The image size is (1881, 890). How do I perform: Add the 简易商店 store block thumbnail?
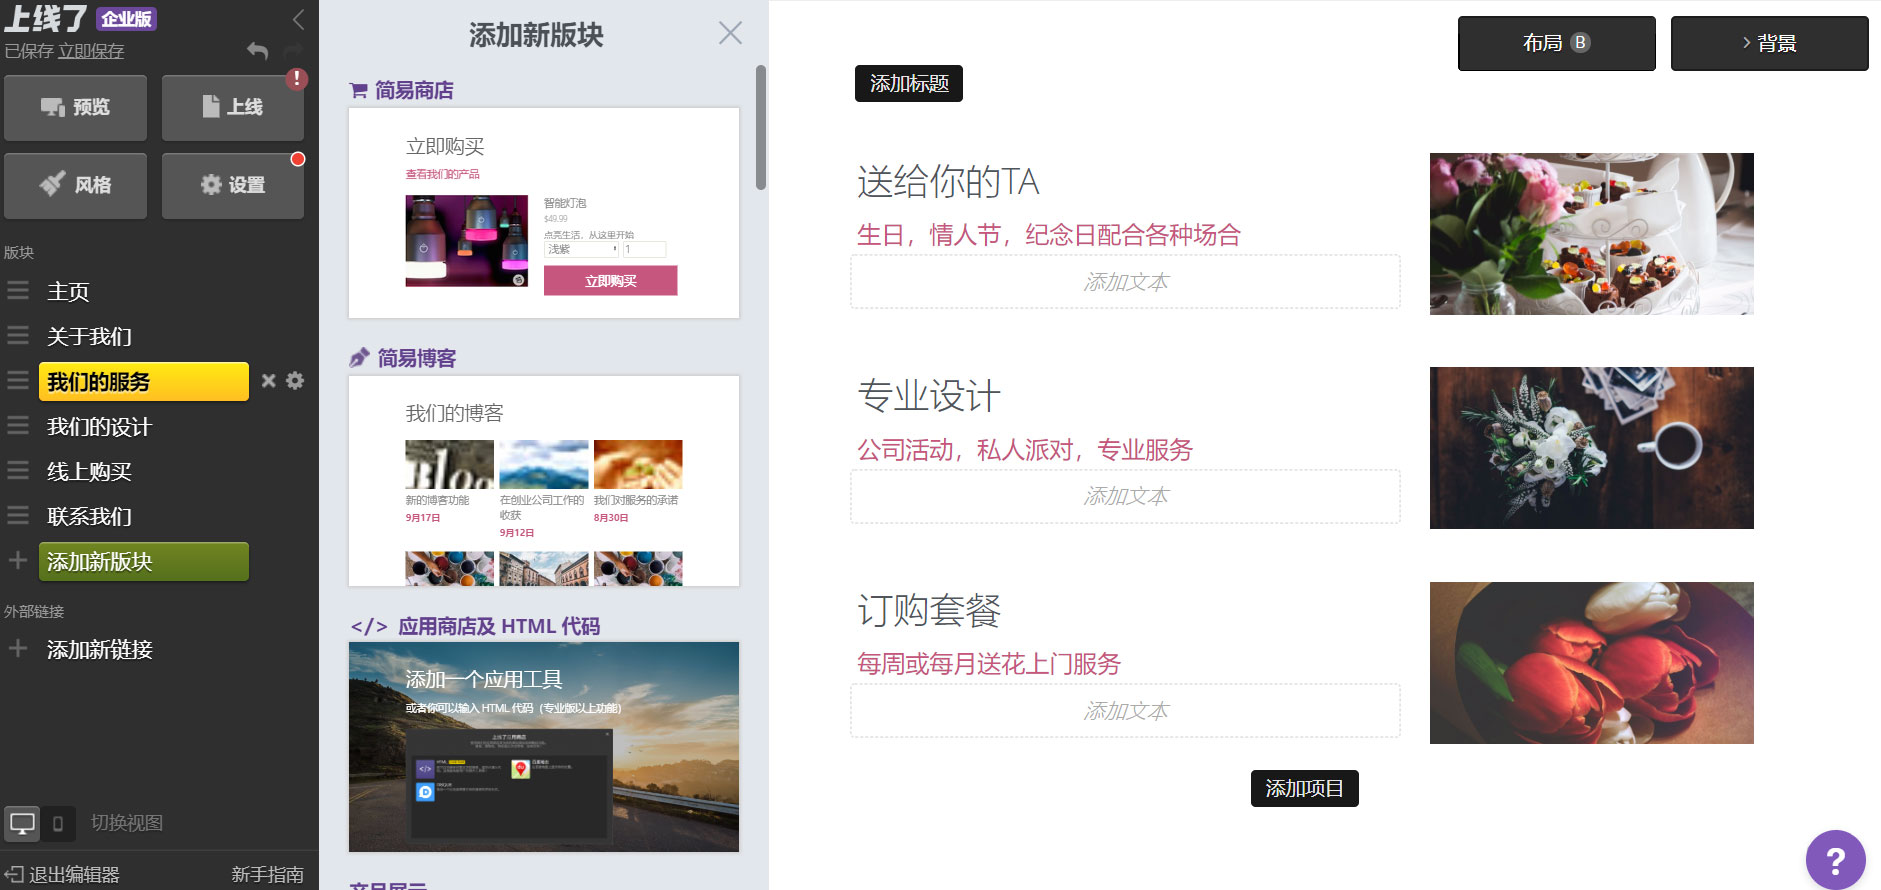tap(544, 213)
